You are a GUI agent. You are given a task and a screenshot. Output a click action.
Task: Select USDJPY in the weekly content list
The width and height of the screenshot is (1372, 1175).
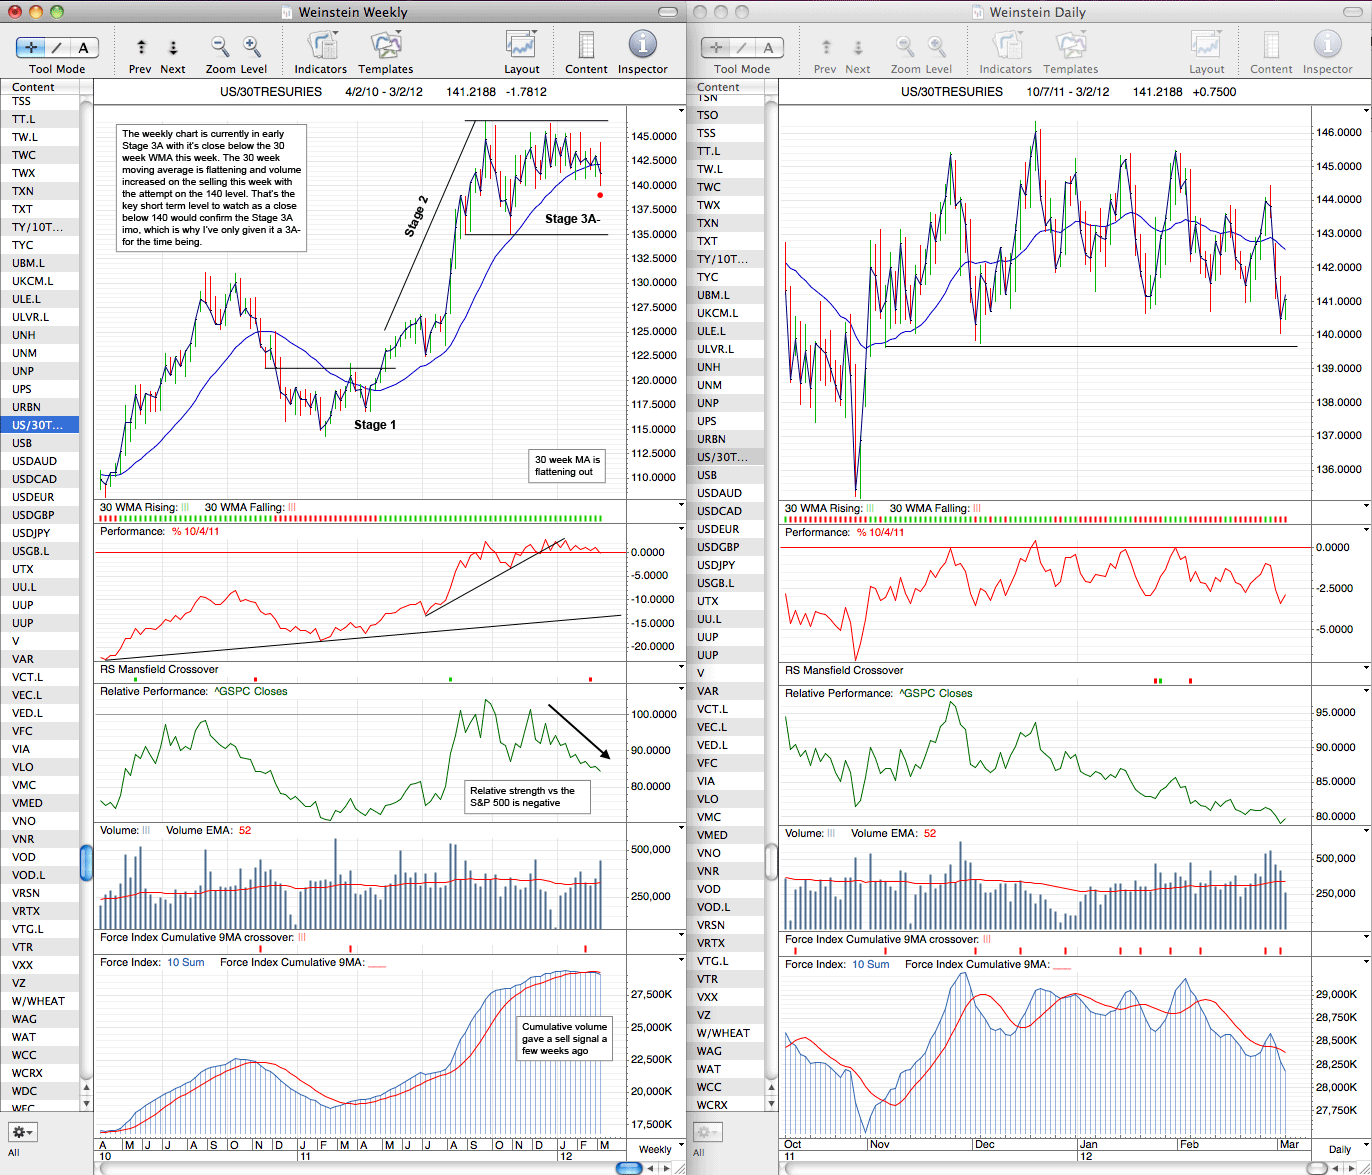[40, 533]
